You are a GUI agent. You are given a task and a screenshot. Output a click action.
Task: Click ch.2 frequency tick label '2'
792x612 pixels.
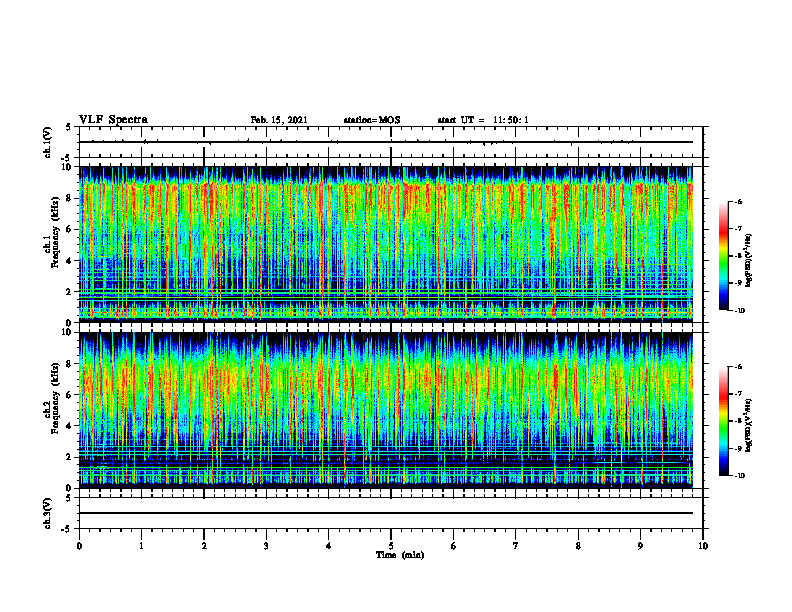coord(69,457)
